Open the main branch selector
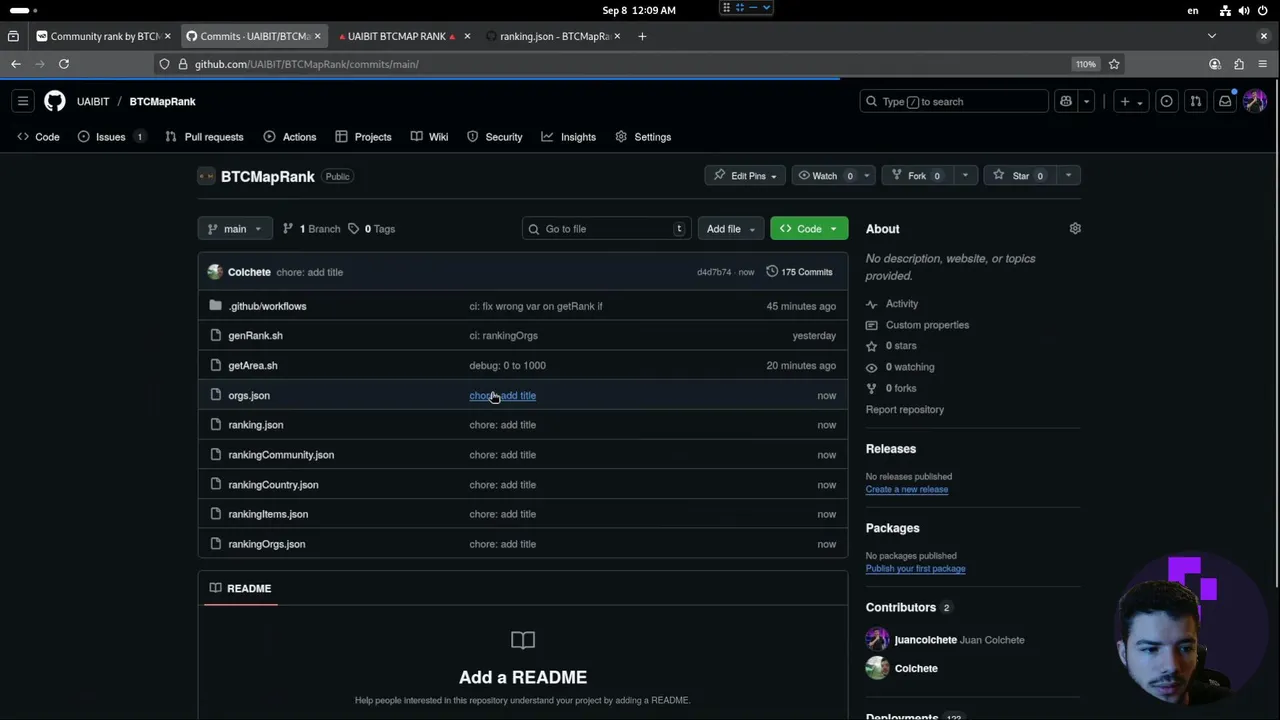Image resolution: width=1280 pixels, height=720 pixels. (x=235, y=229)
